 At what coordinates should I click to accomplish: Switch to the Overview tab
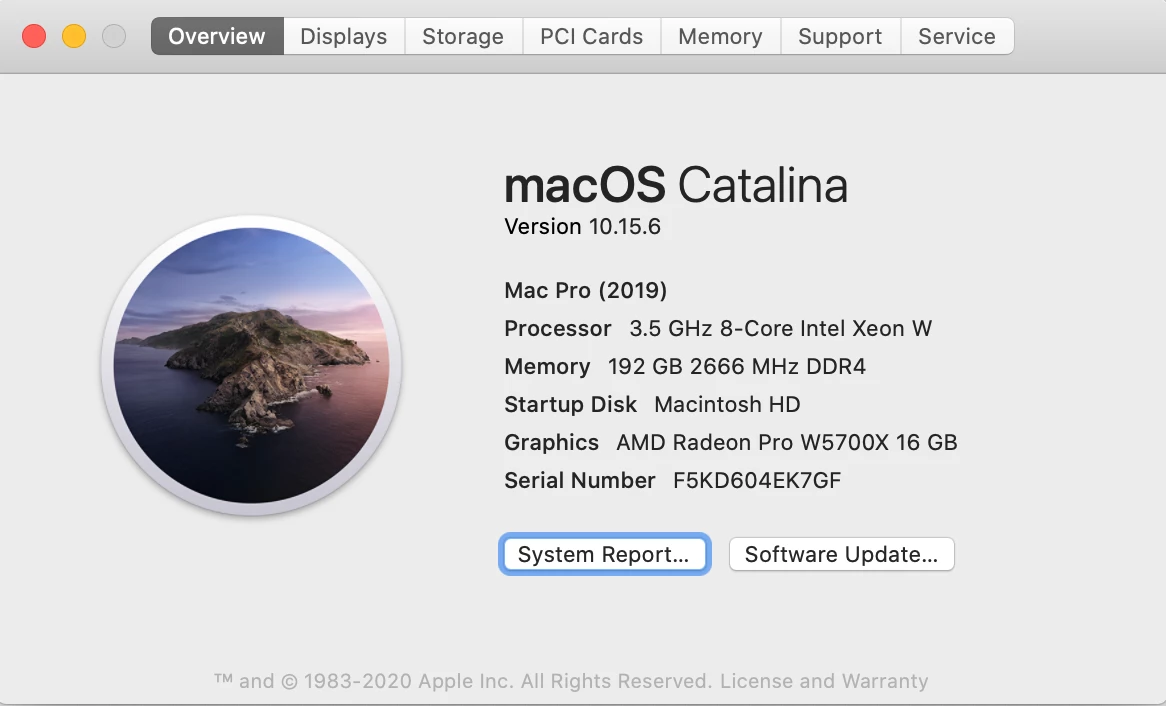[217, 36]
